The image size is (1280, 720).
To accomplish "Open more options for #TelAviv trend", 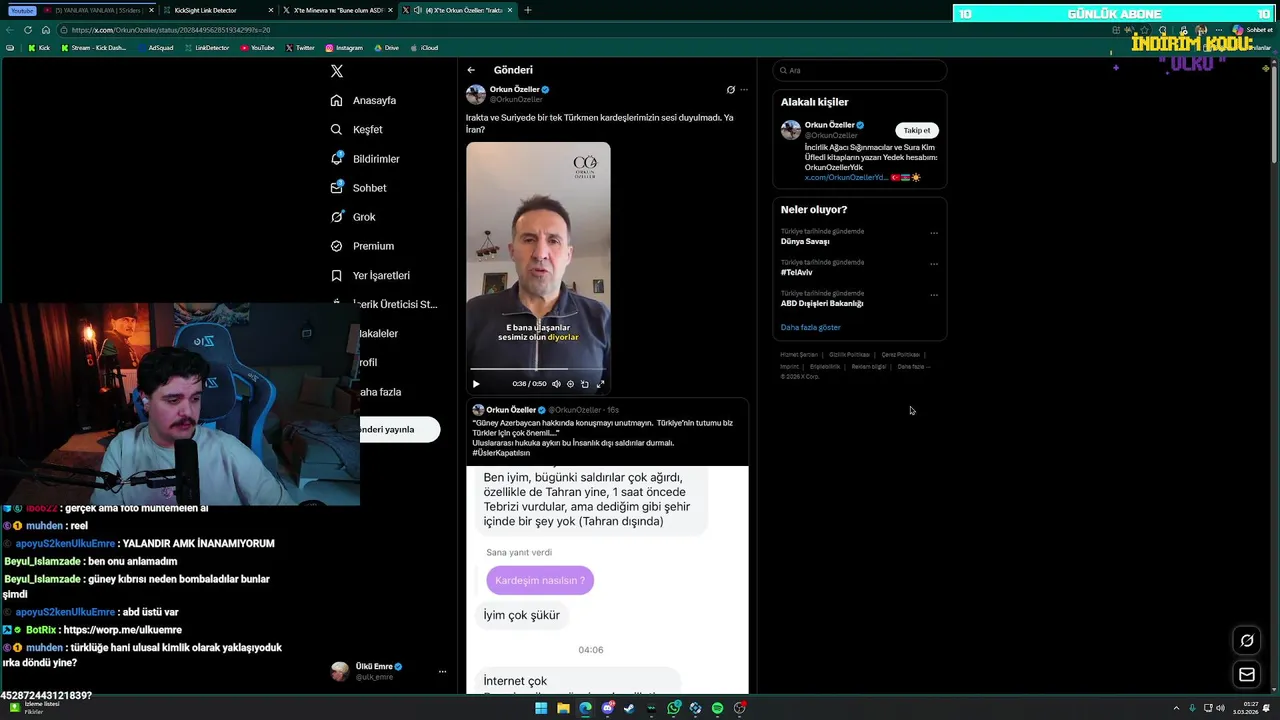I will [x=934, y=264].
